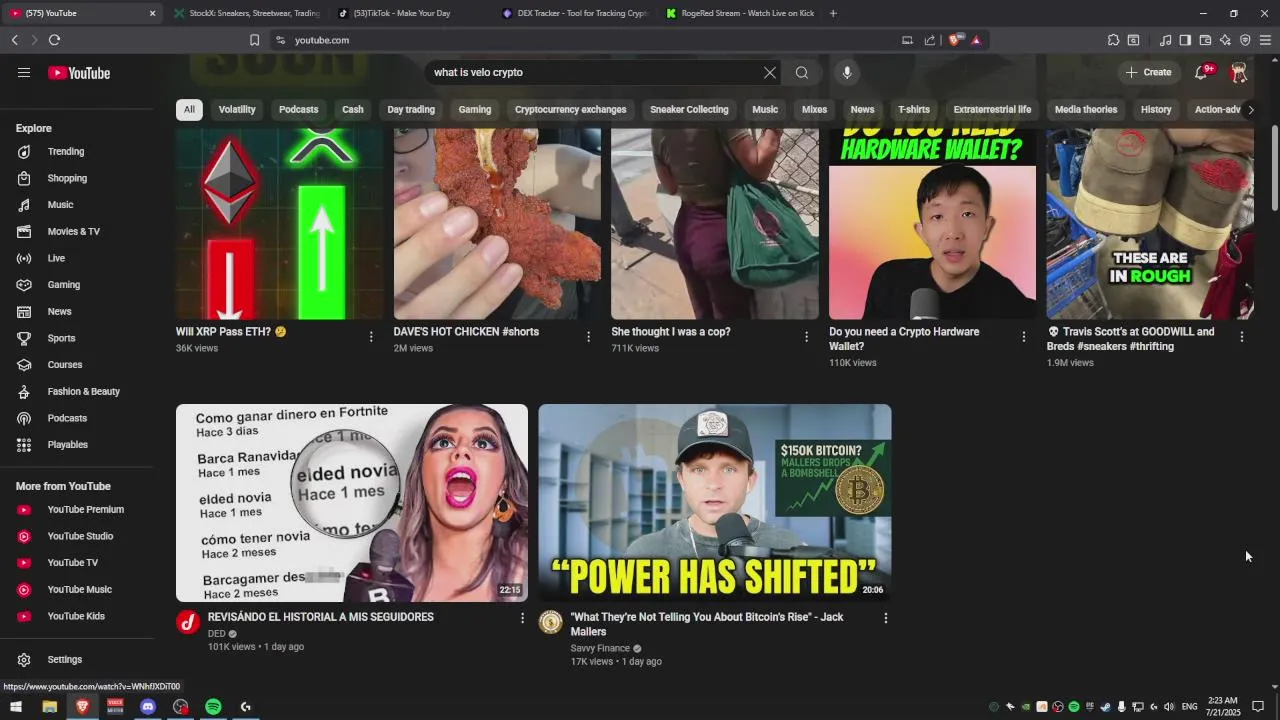
Task: Go to Music in the Explore list
Action: [x=60, y=204]
